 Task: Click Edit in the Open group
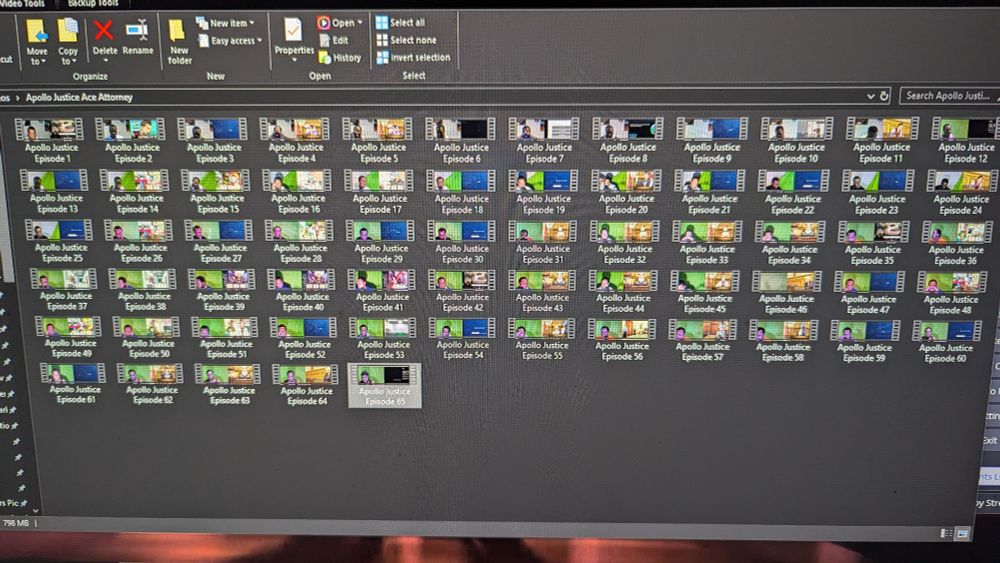tap(334, 40)
